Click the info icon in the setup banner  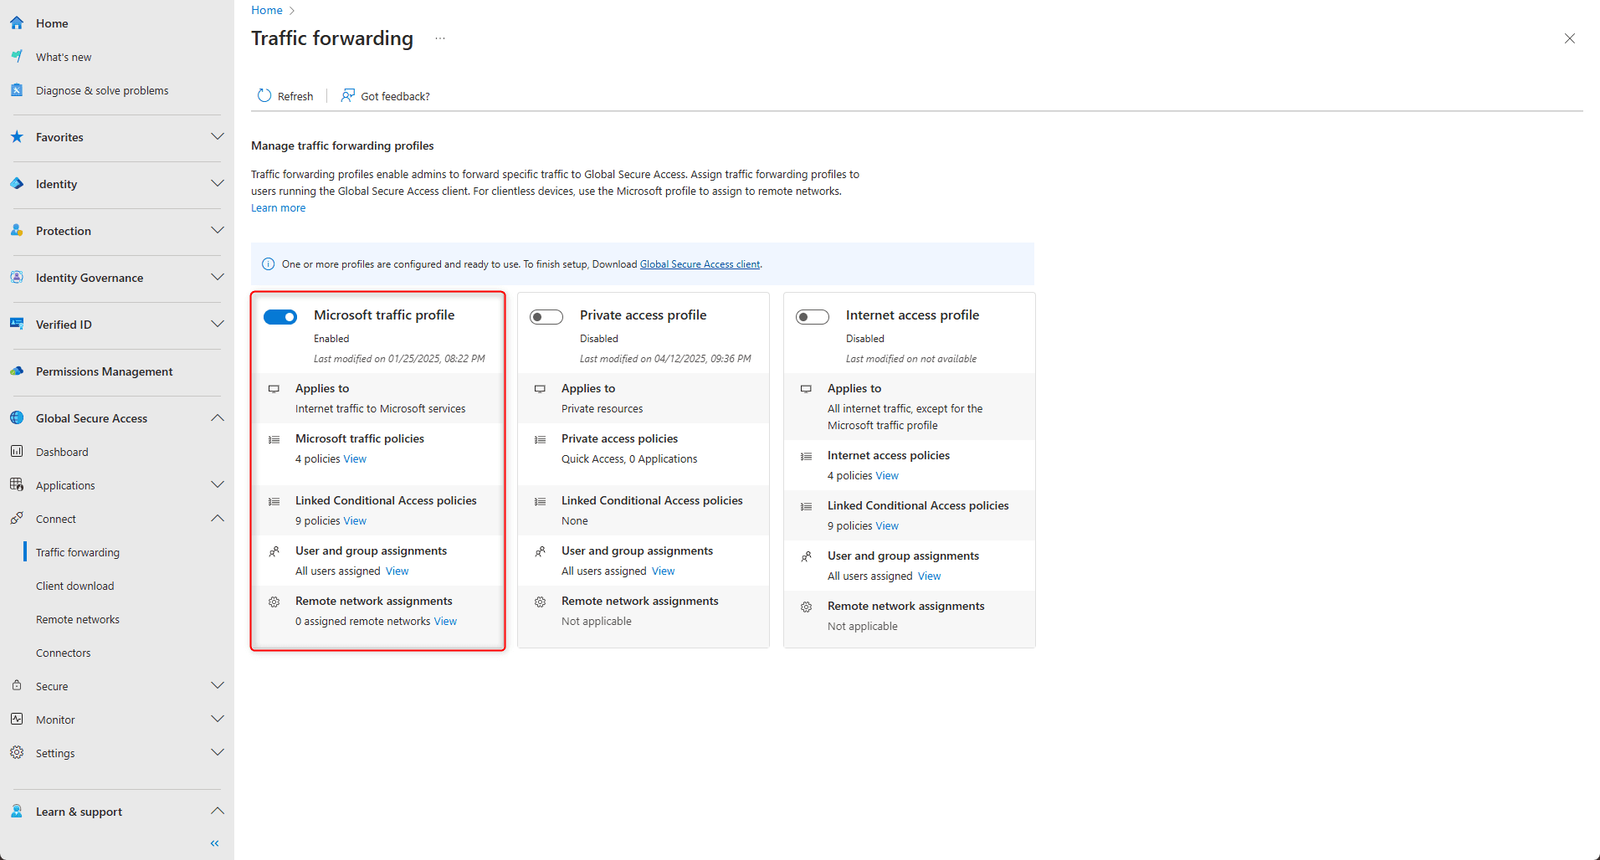click(268, 264)
